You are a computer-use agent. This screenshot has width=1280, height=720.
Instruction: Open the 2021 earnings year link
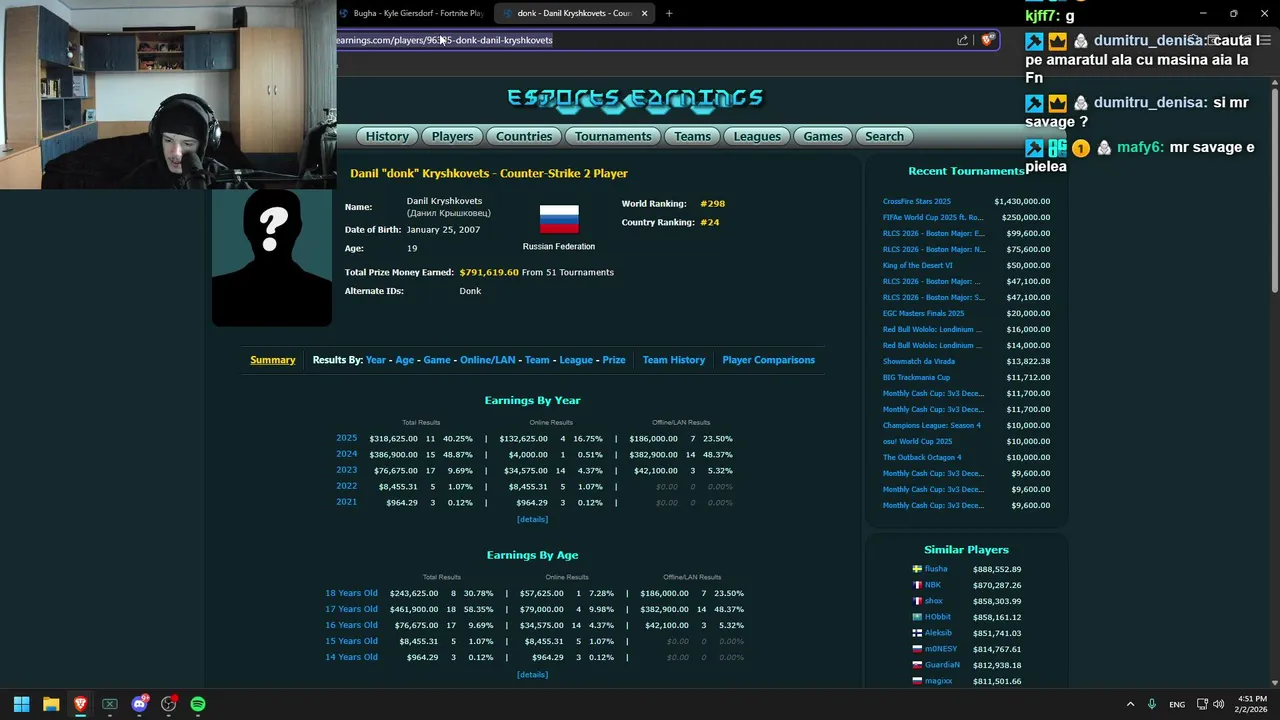click(346, 502)
